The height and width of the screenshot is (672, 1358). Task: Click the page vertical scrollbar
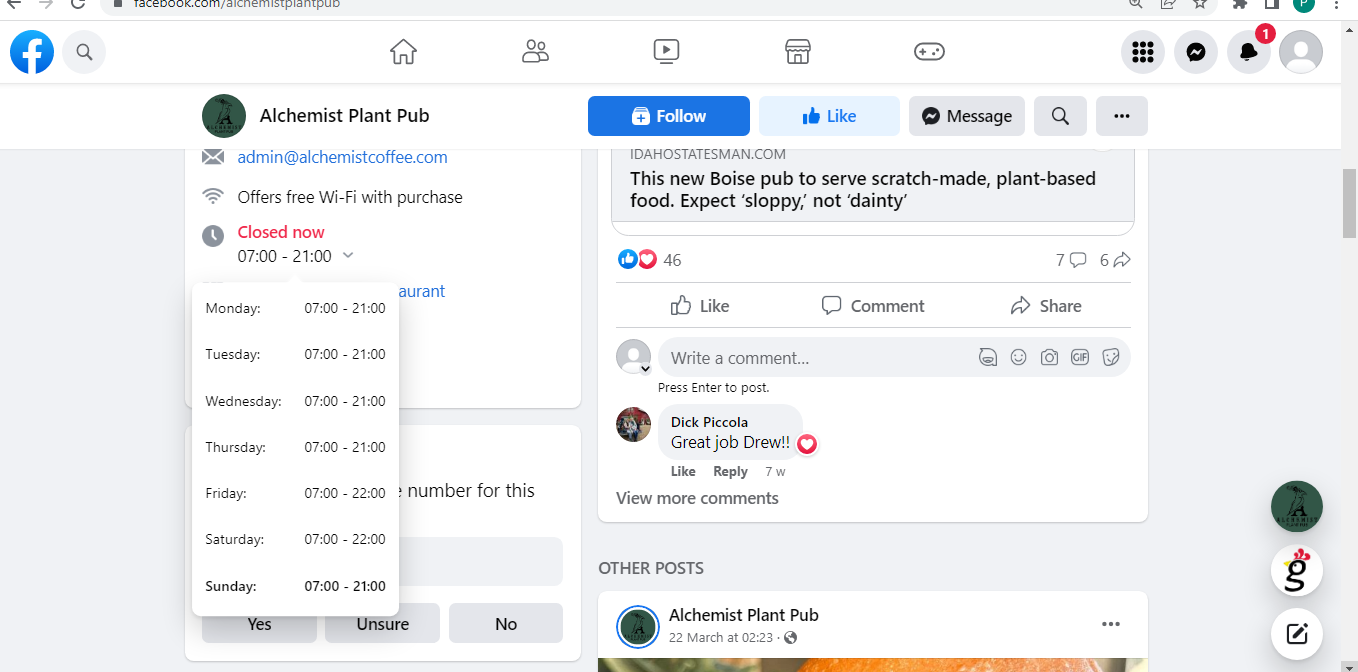click(1349, 205)
